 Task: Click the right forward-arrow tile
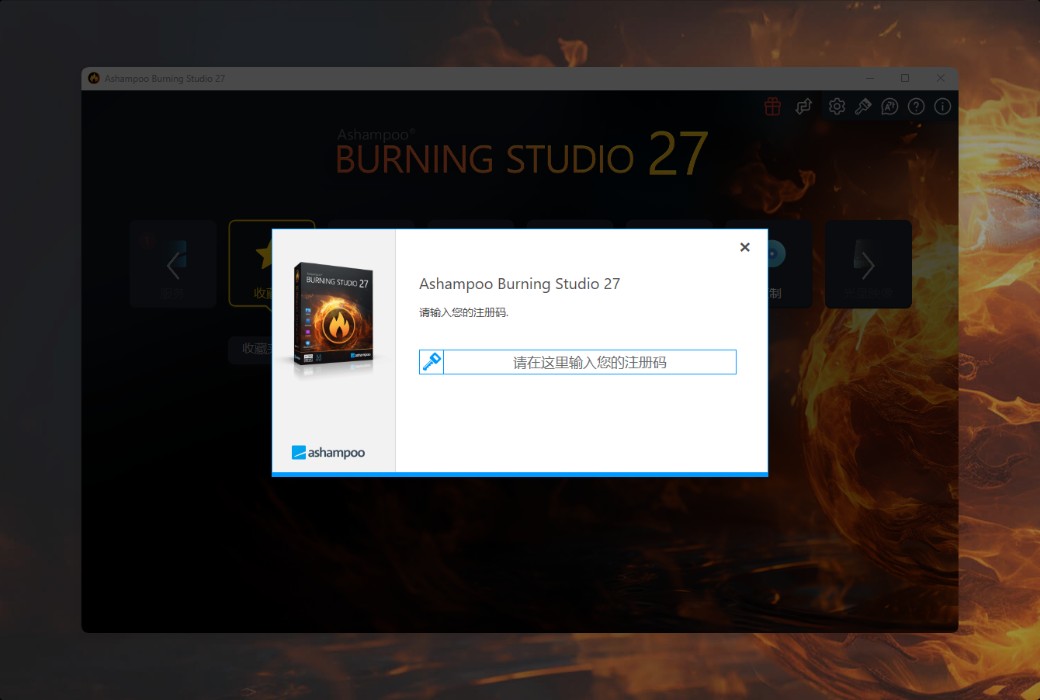pos(868,263)
